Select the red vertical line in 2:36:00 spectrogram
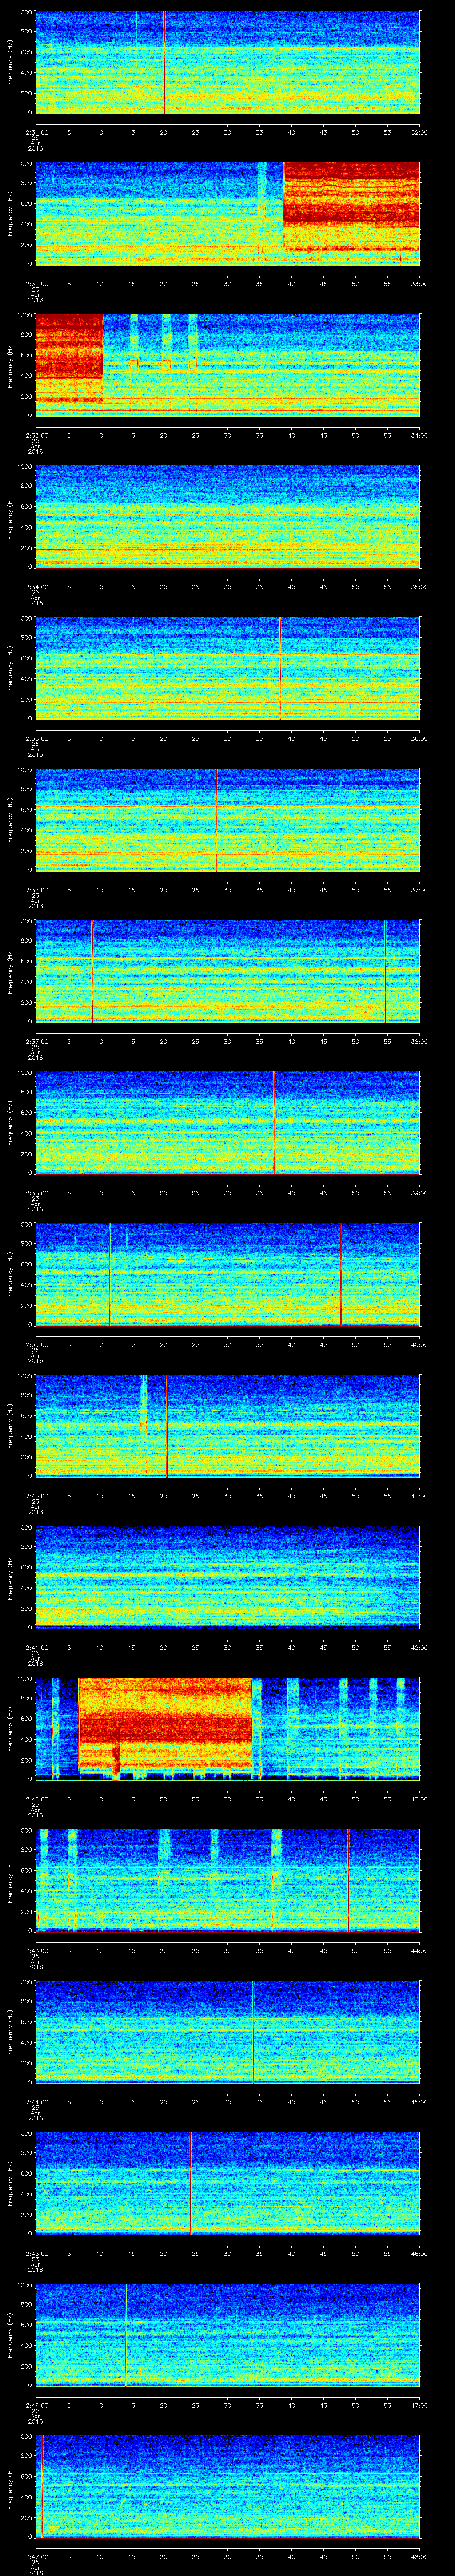455x2576 pixels. click(x=216, y=820)
